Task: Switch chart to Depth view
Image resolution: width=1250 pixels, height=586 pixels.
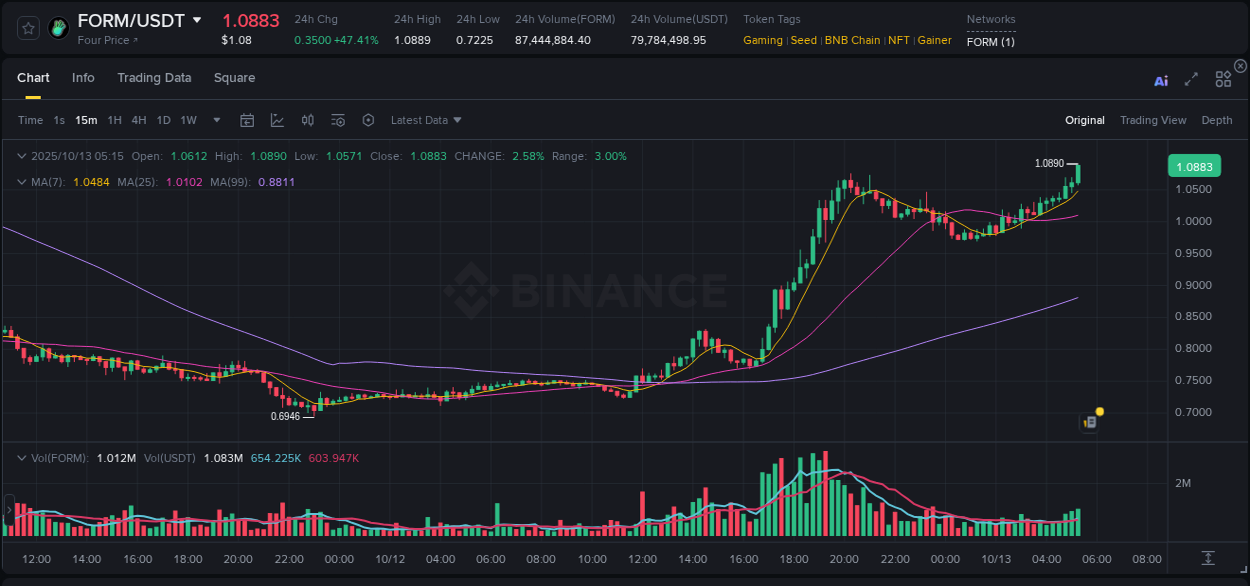Action: point(1217,120)
